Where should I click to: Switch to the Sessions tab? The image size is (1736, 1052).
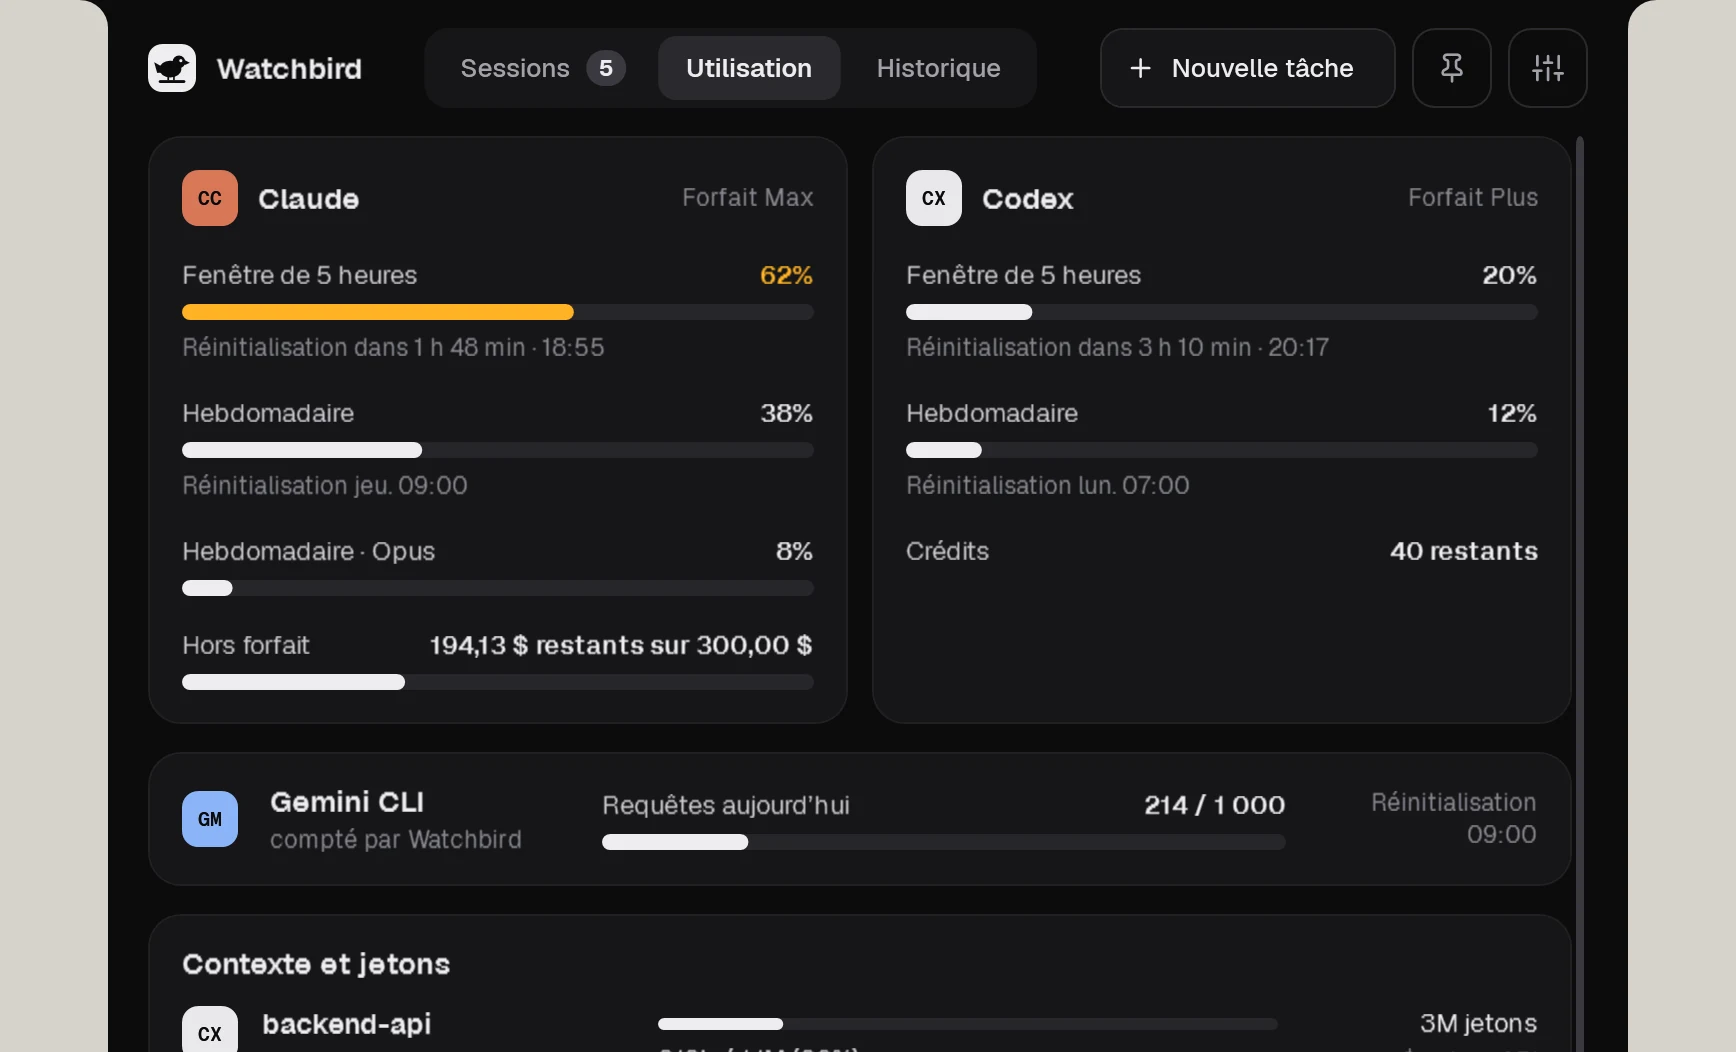coord(542,68)
